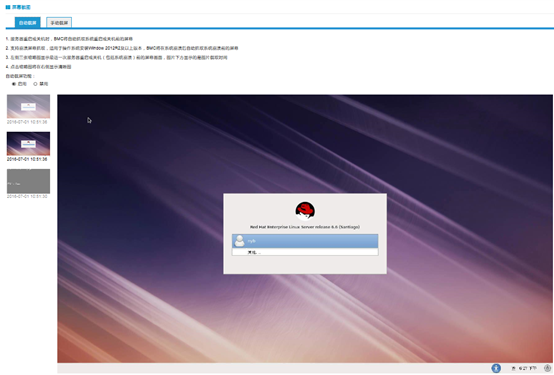Enable auto screenshot with the first radio button

[14, 84]
